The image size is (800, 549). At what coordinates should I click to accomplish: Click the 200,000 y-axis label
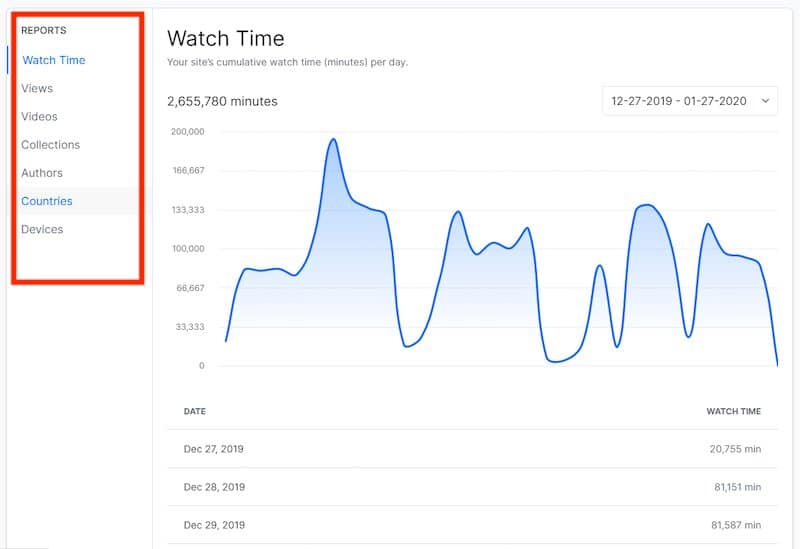pos(187,131)
